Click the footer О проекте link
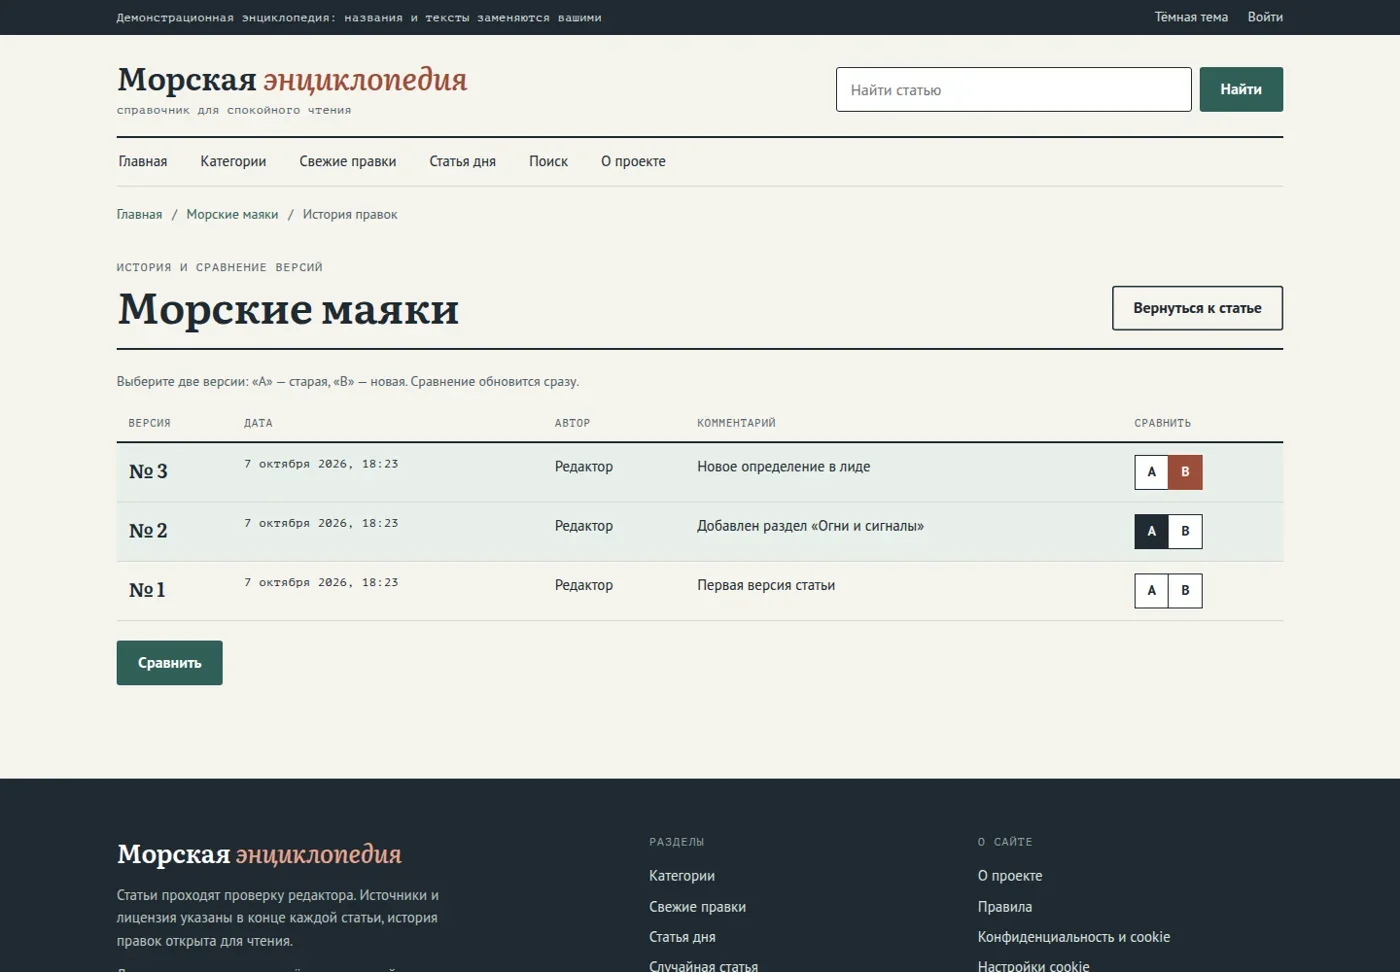Screen dimensions: 1400x972 1010,875
